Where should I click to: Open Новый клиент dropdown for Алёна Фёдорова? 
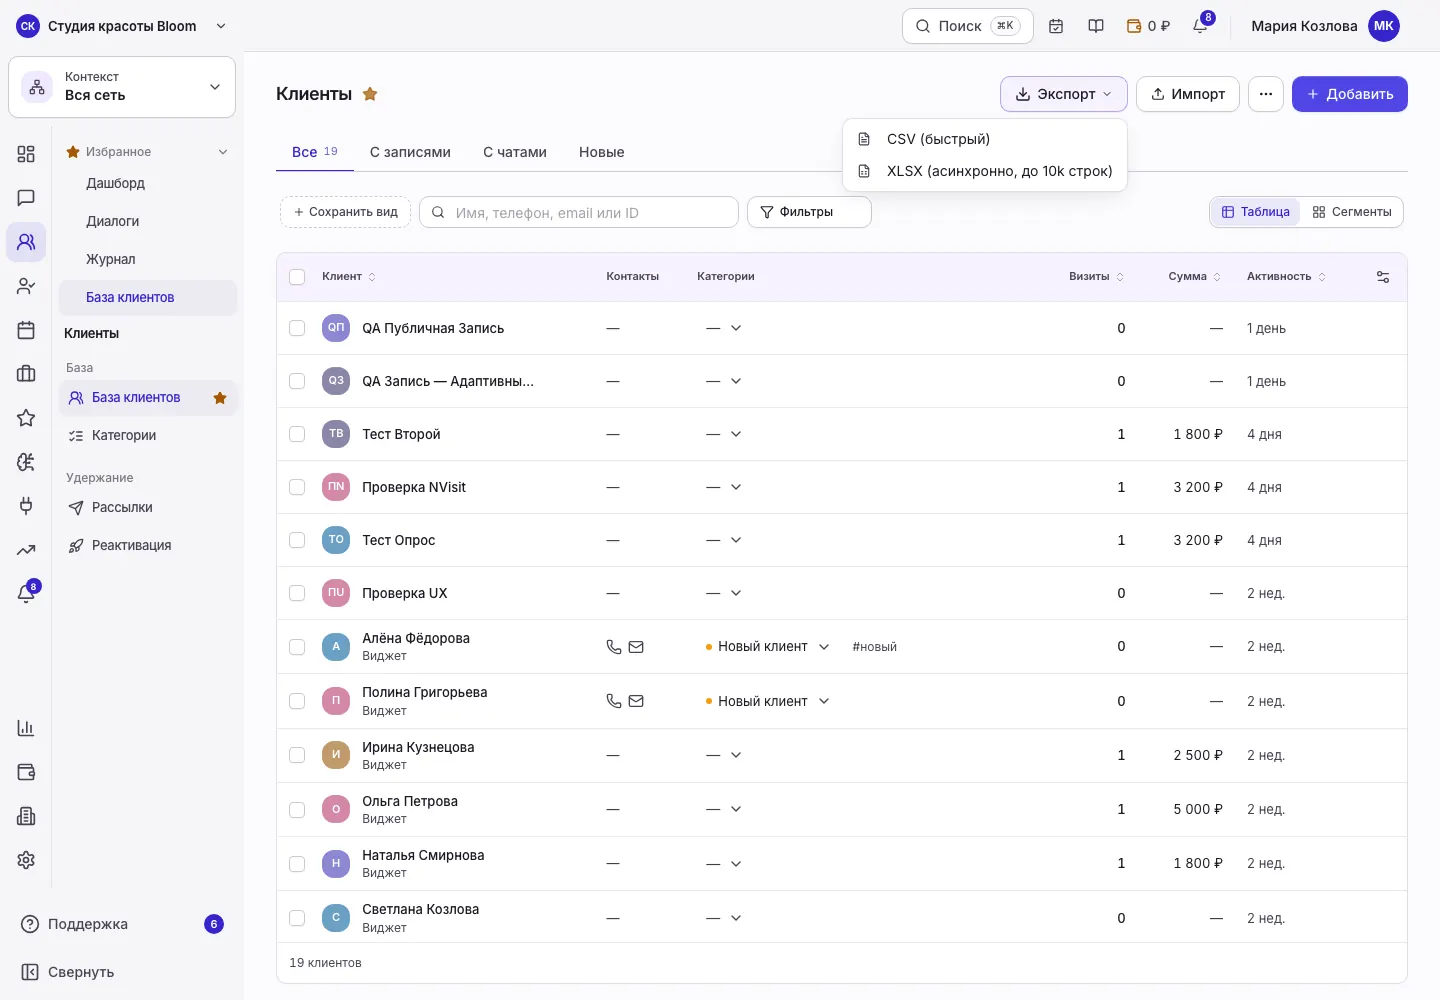tap(768, 647)
